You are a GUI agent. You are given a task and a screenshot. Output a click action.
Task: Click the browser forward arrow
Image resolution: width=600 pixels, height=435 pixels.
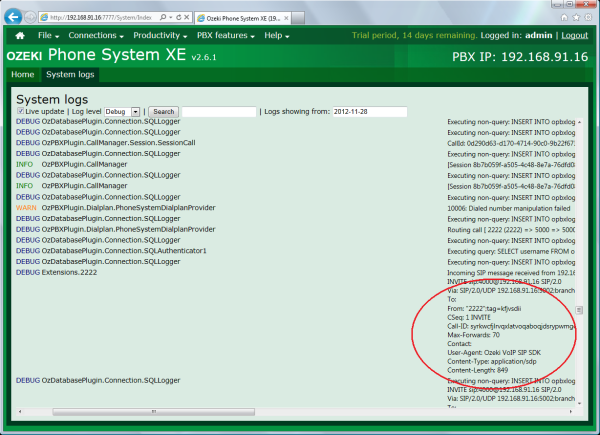[30, 17]
